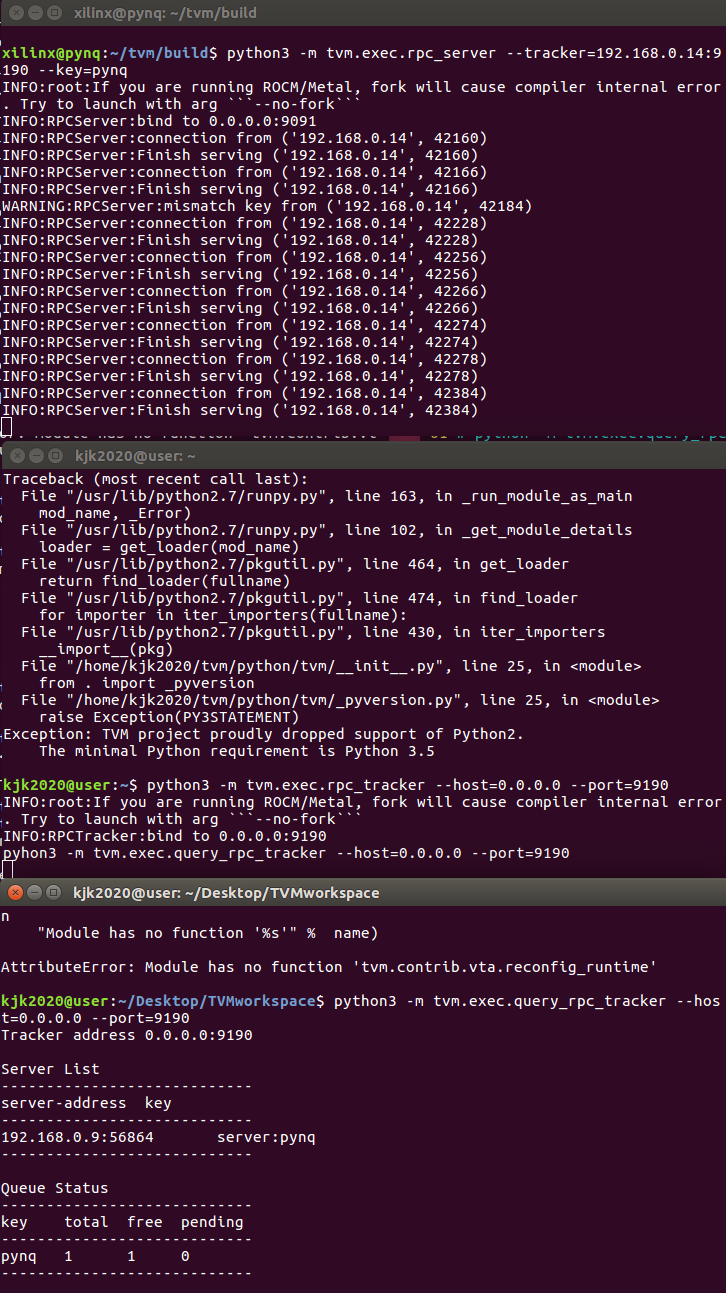Maximize the xilinx@pynq terminal window
This screenshot has height=1293, width=726.
click(54, 13)
